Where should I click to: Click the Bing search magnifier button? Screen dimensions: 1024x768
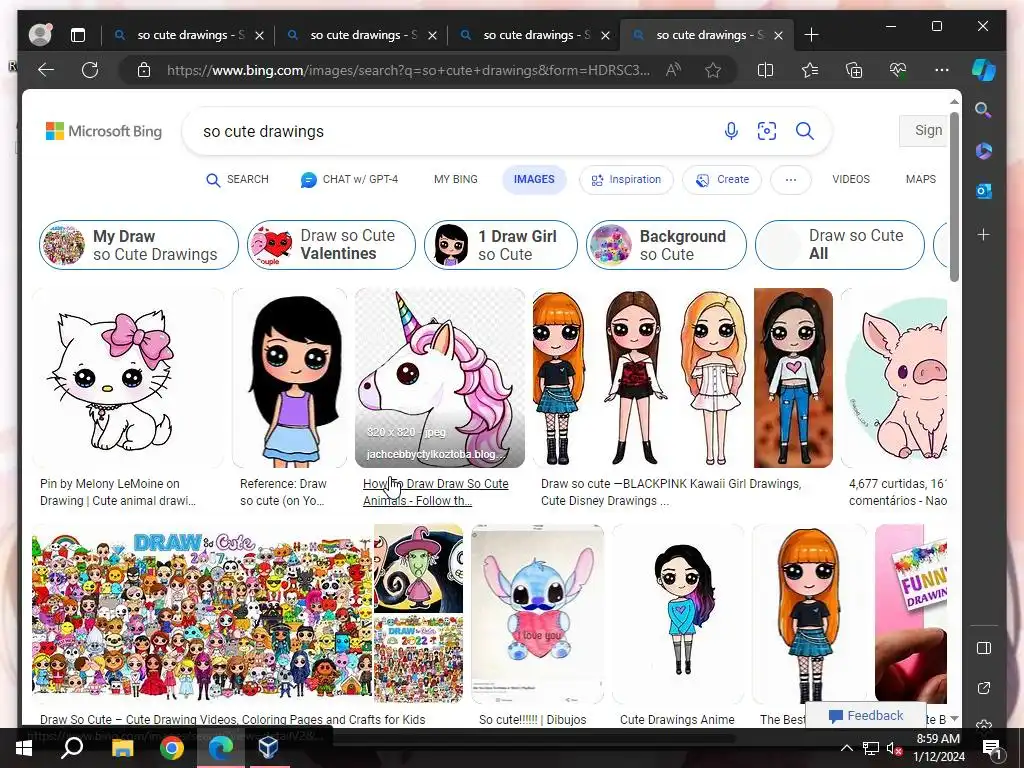(x=805, y=131)
